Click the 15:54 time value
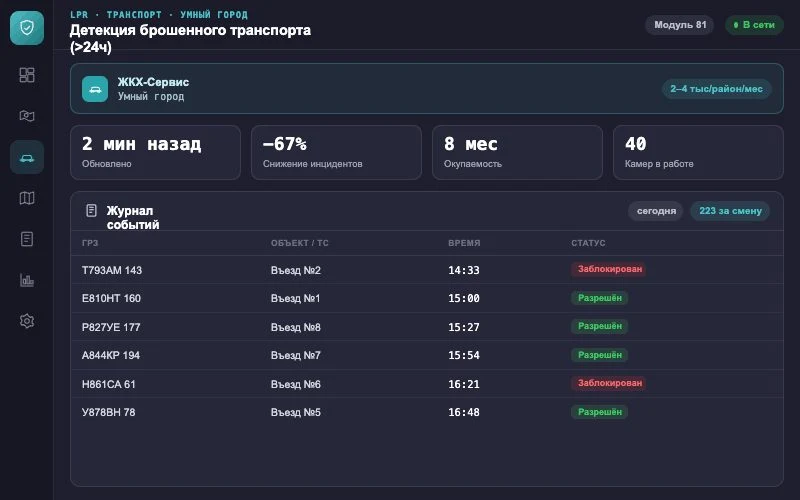The width and height of the screenshot is (800, 500). pyautogui.click(x=464, y=355)
